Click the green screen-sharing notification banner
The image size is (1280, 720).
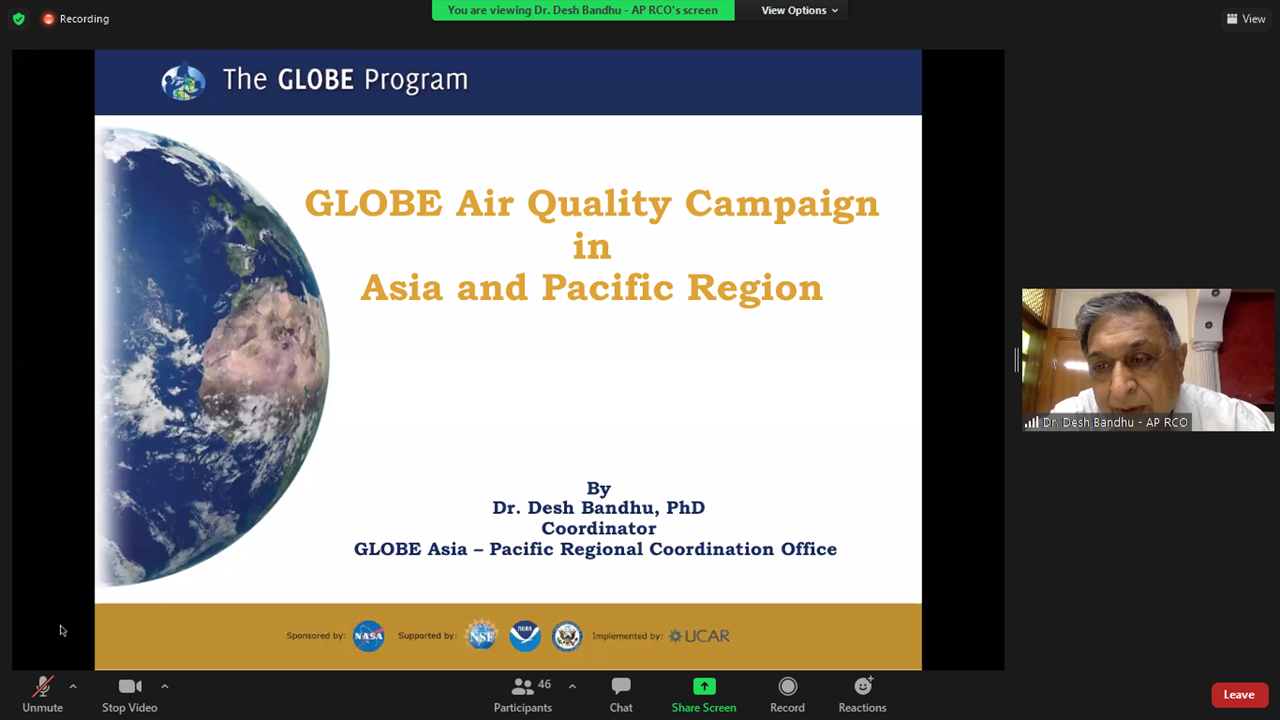(582, 10)
